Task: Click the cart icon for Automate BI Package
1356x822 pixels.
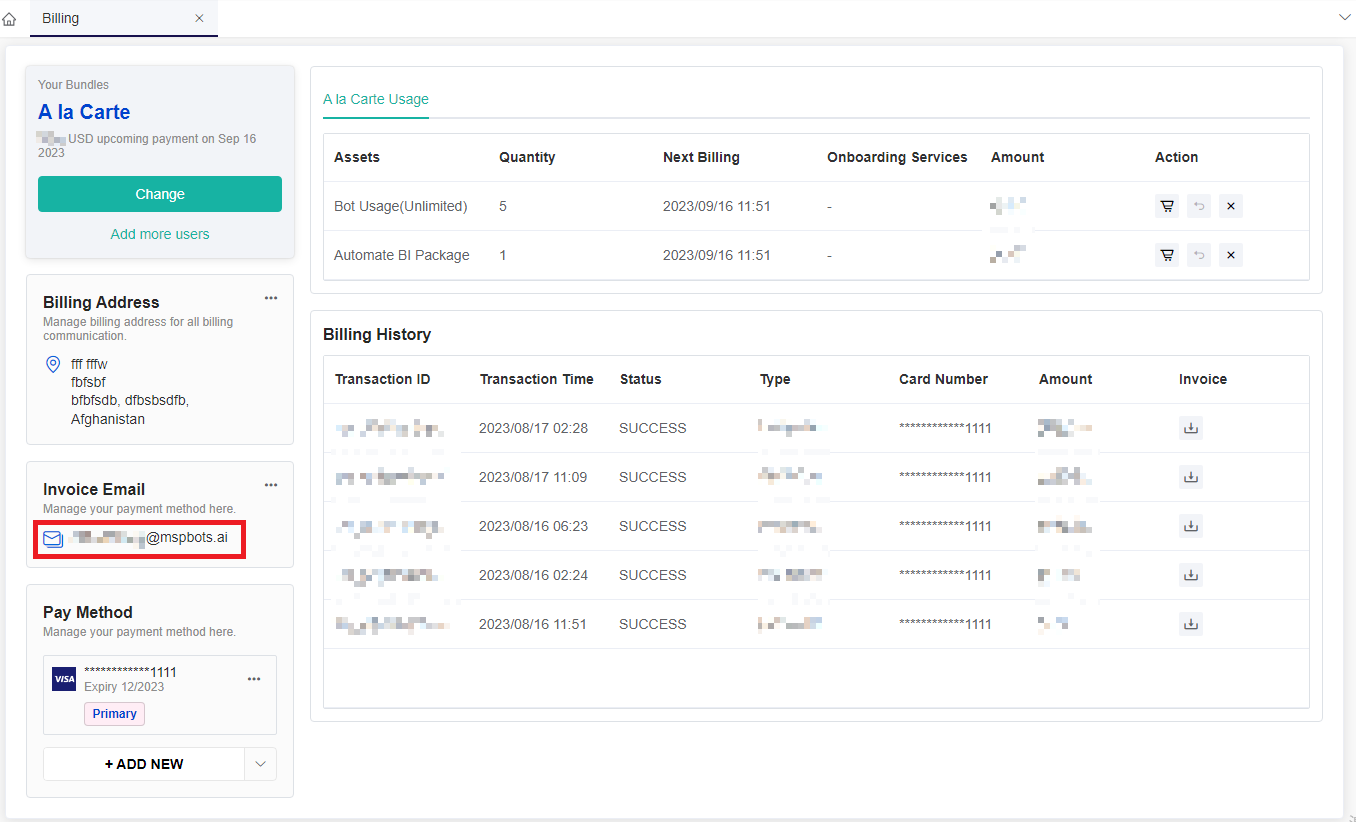Action: coord(1166,255)
